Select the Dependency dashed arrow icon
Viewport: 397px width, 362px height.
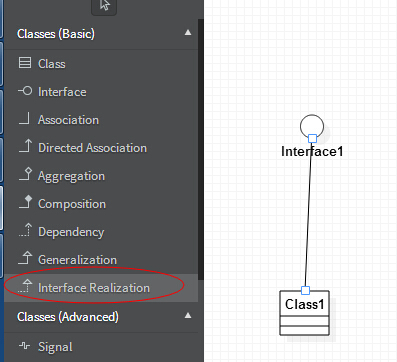(25, 230)
